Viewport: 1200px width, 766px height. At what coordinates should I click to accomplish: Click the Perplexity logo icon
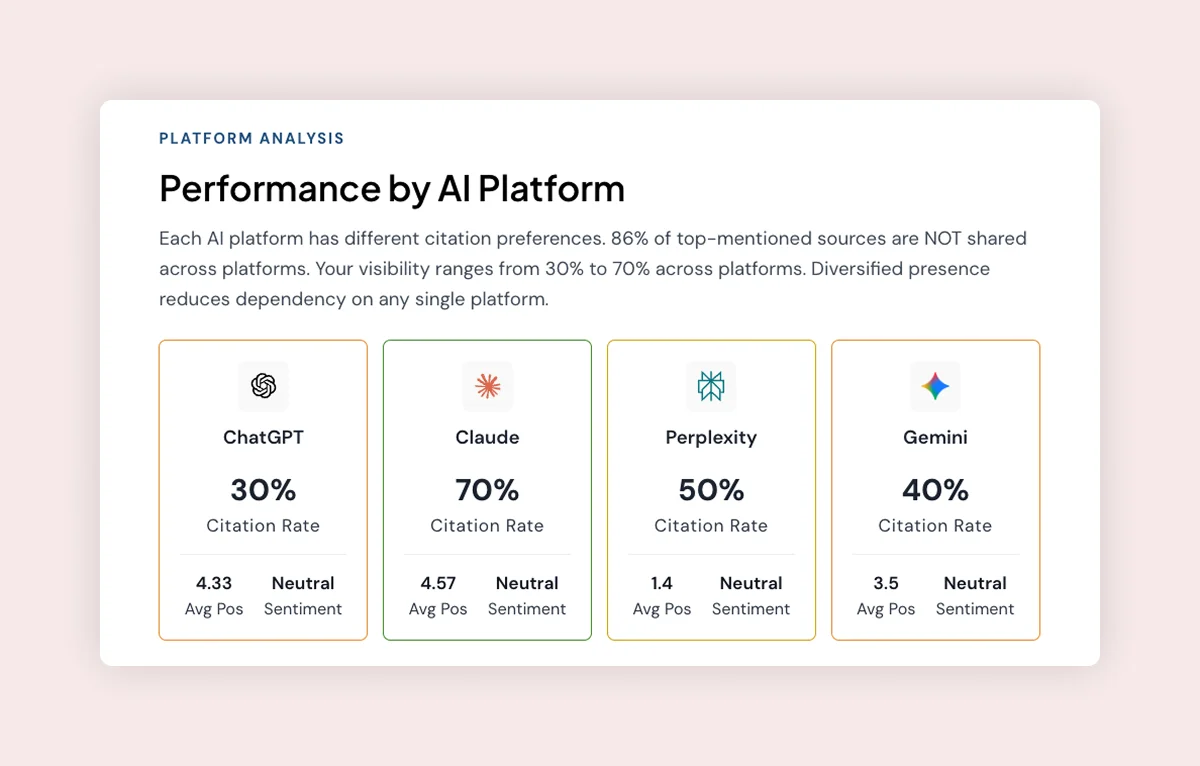point(711,387)
